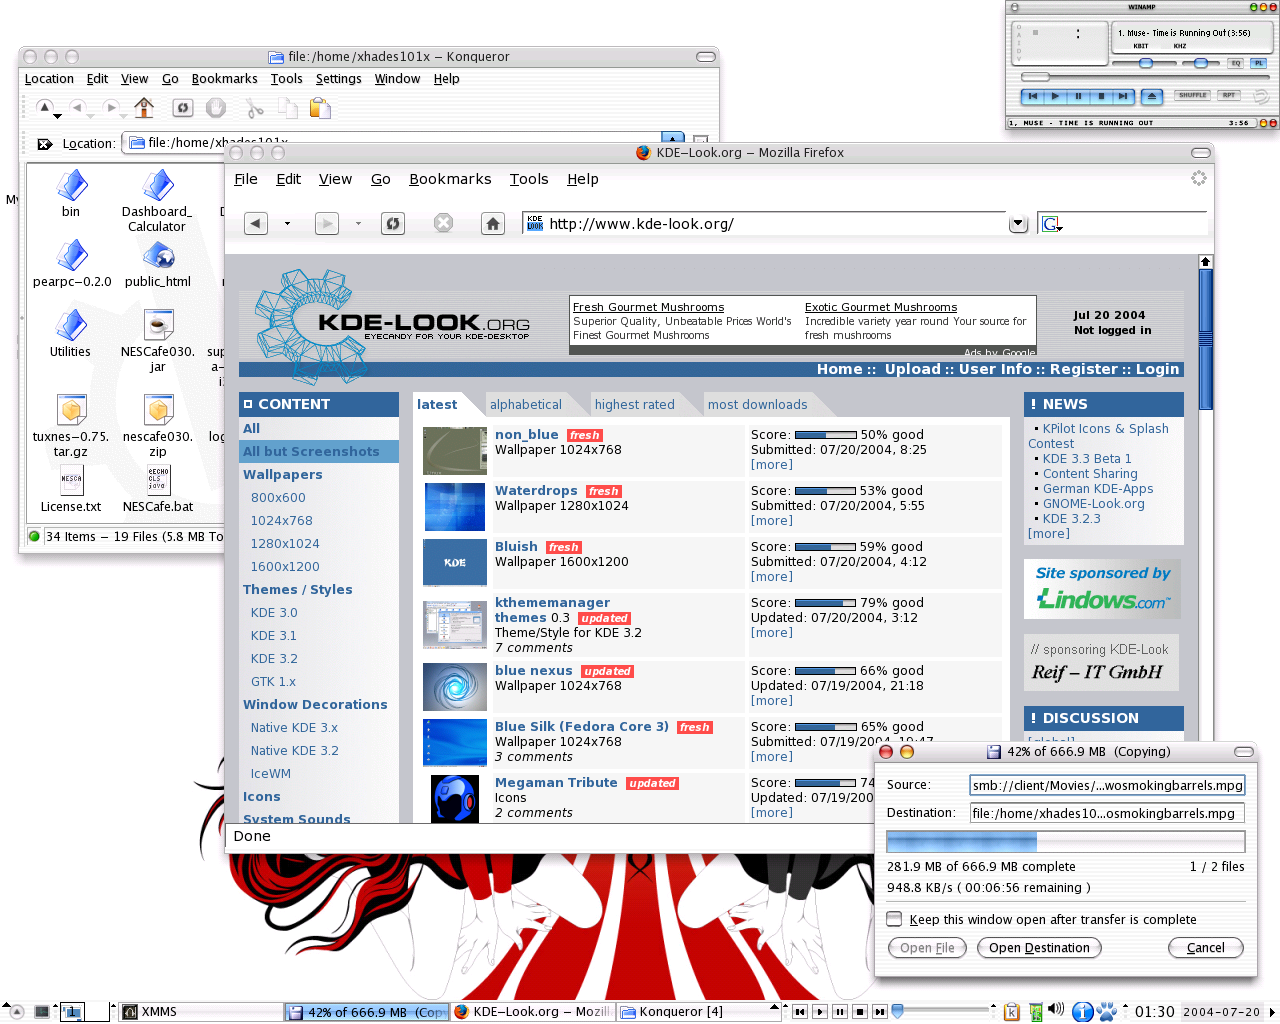This screenshot has height=1024, width=1280.
Task: Toggle Winamp PL playlist window
Action: (1258, 63)
